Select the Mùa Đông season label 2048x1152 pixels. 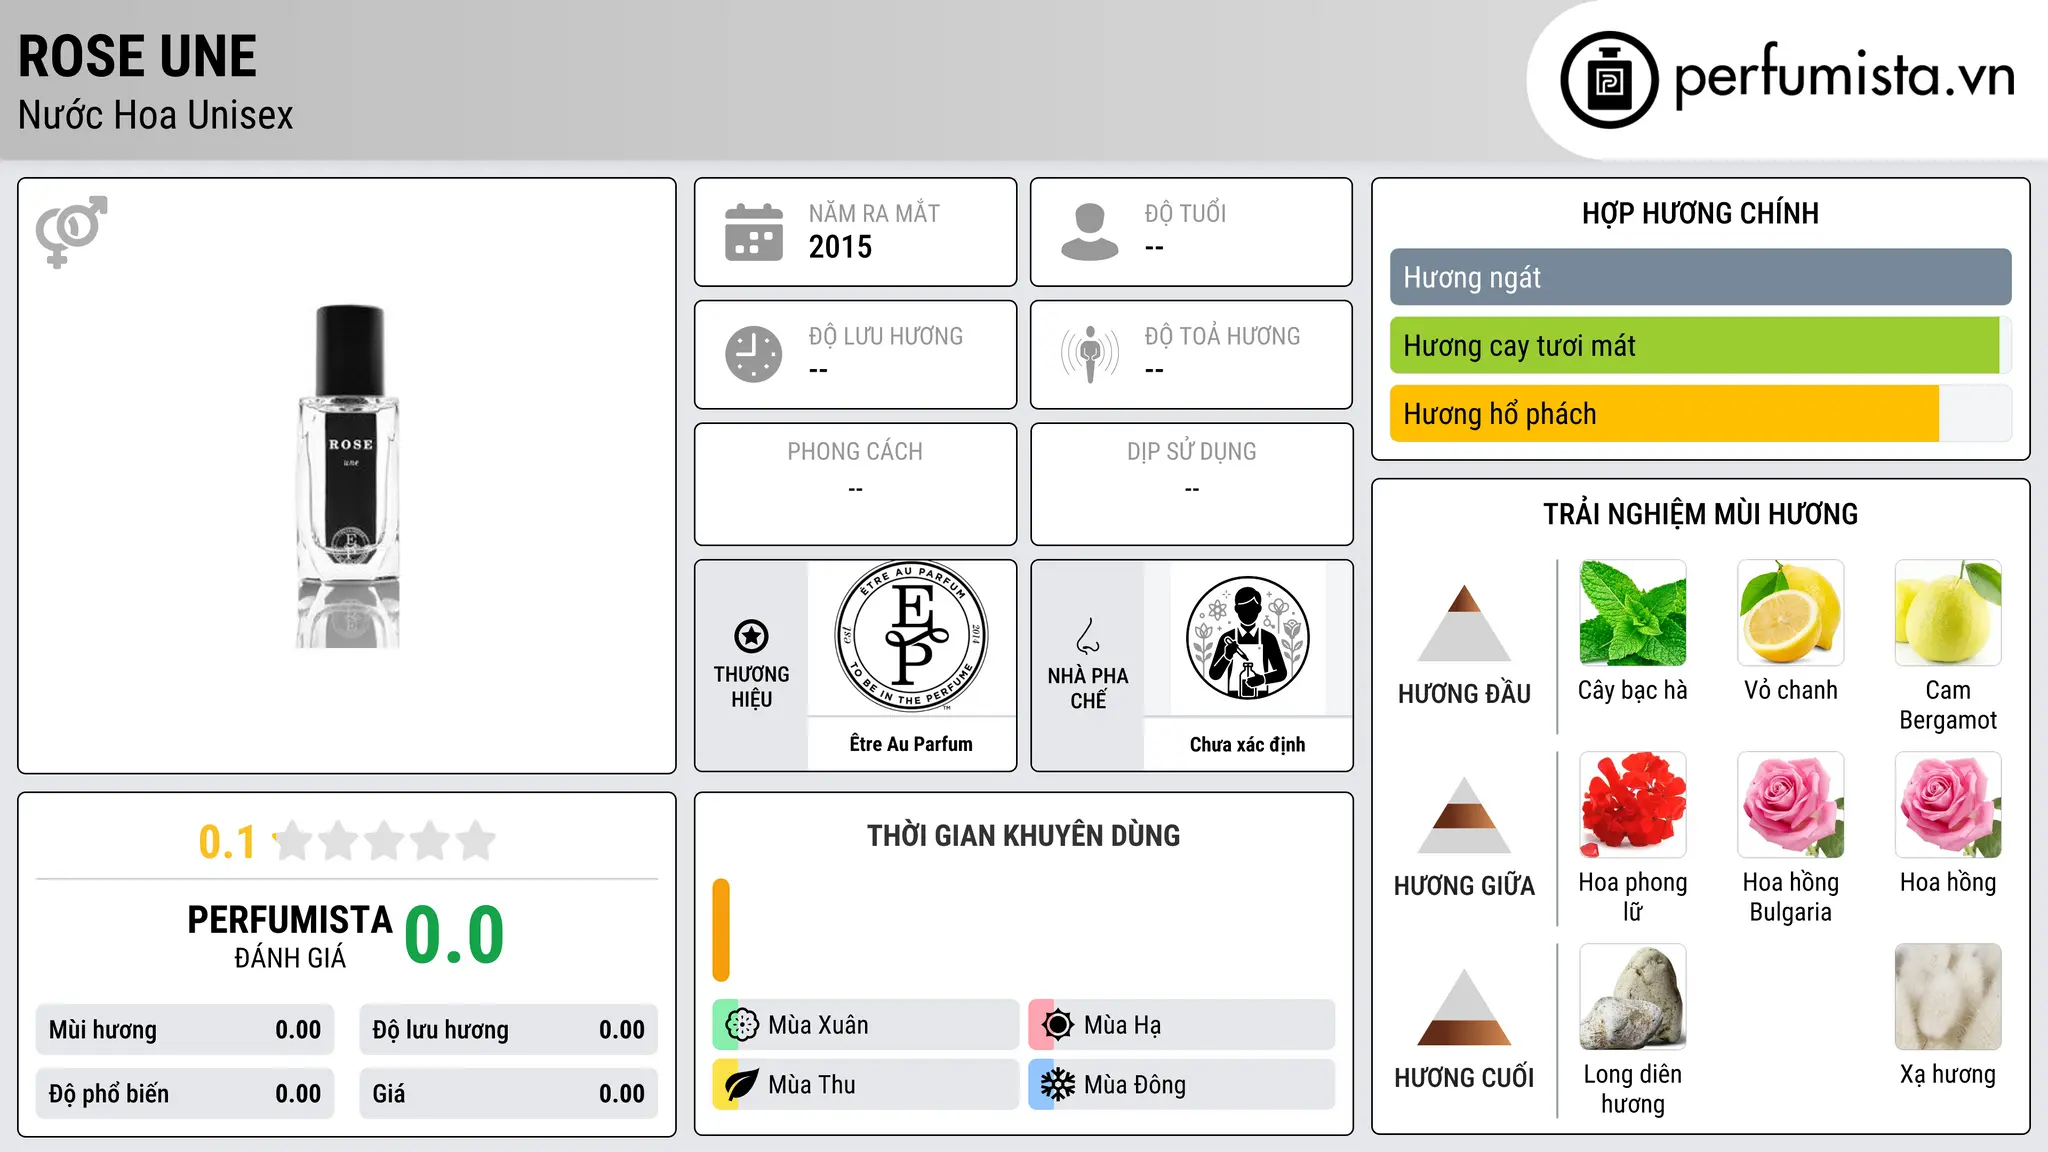(x=1135, y=1085)
